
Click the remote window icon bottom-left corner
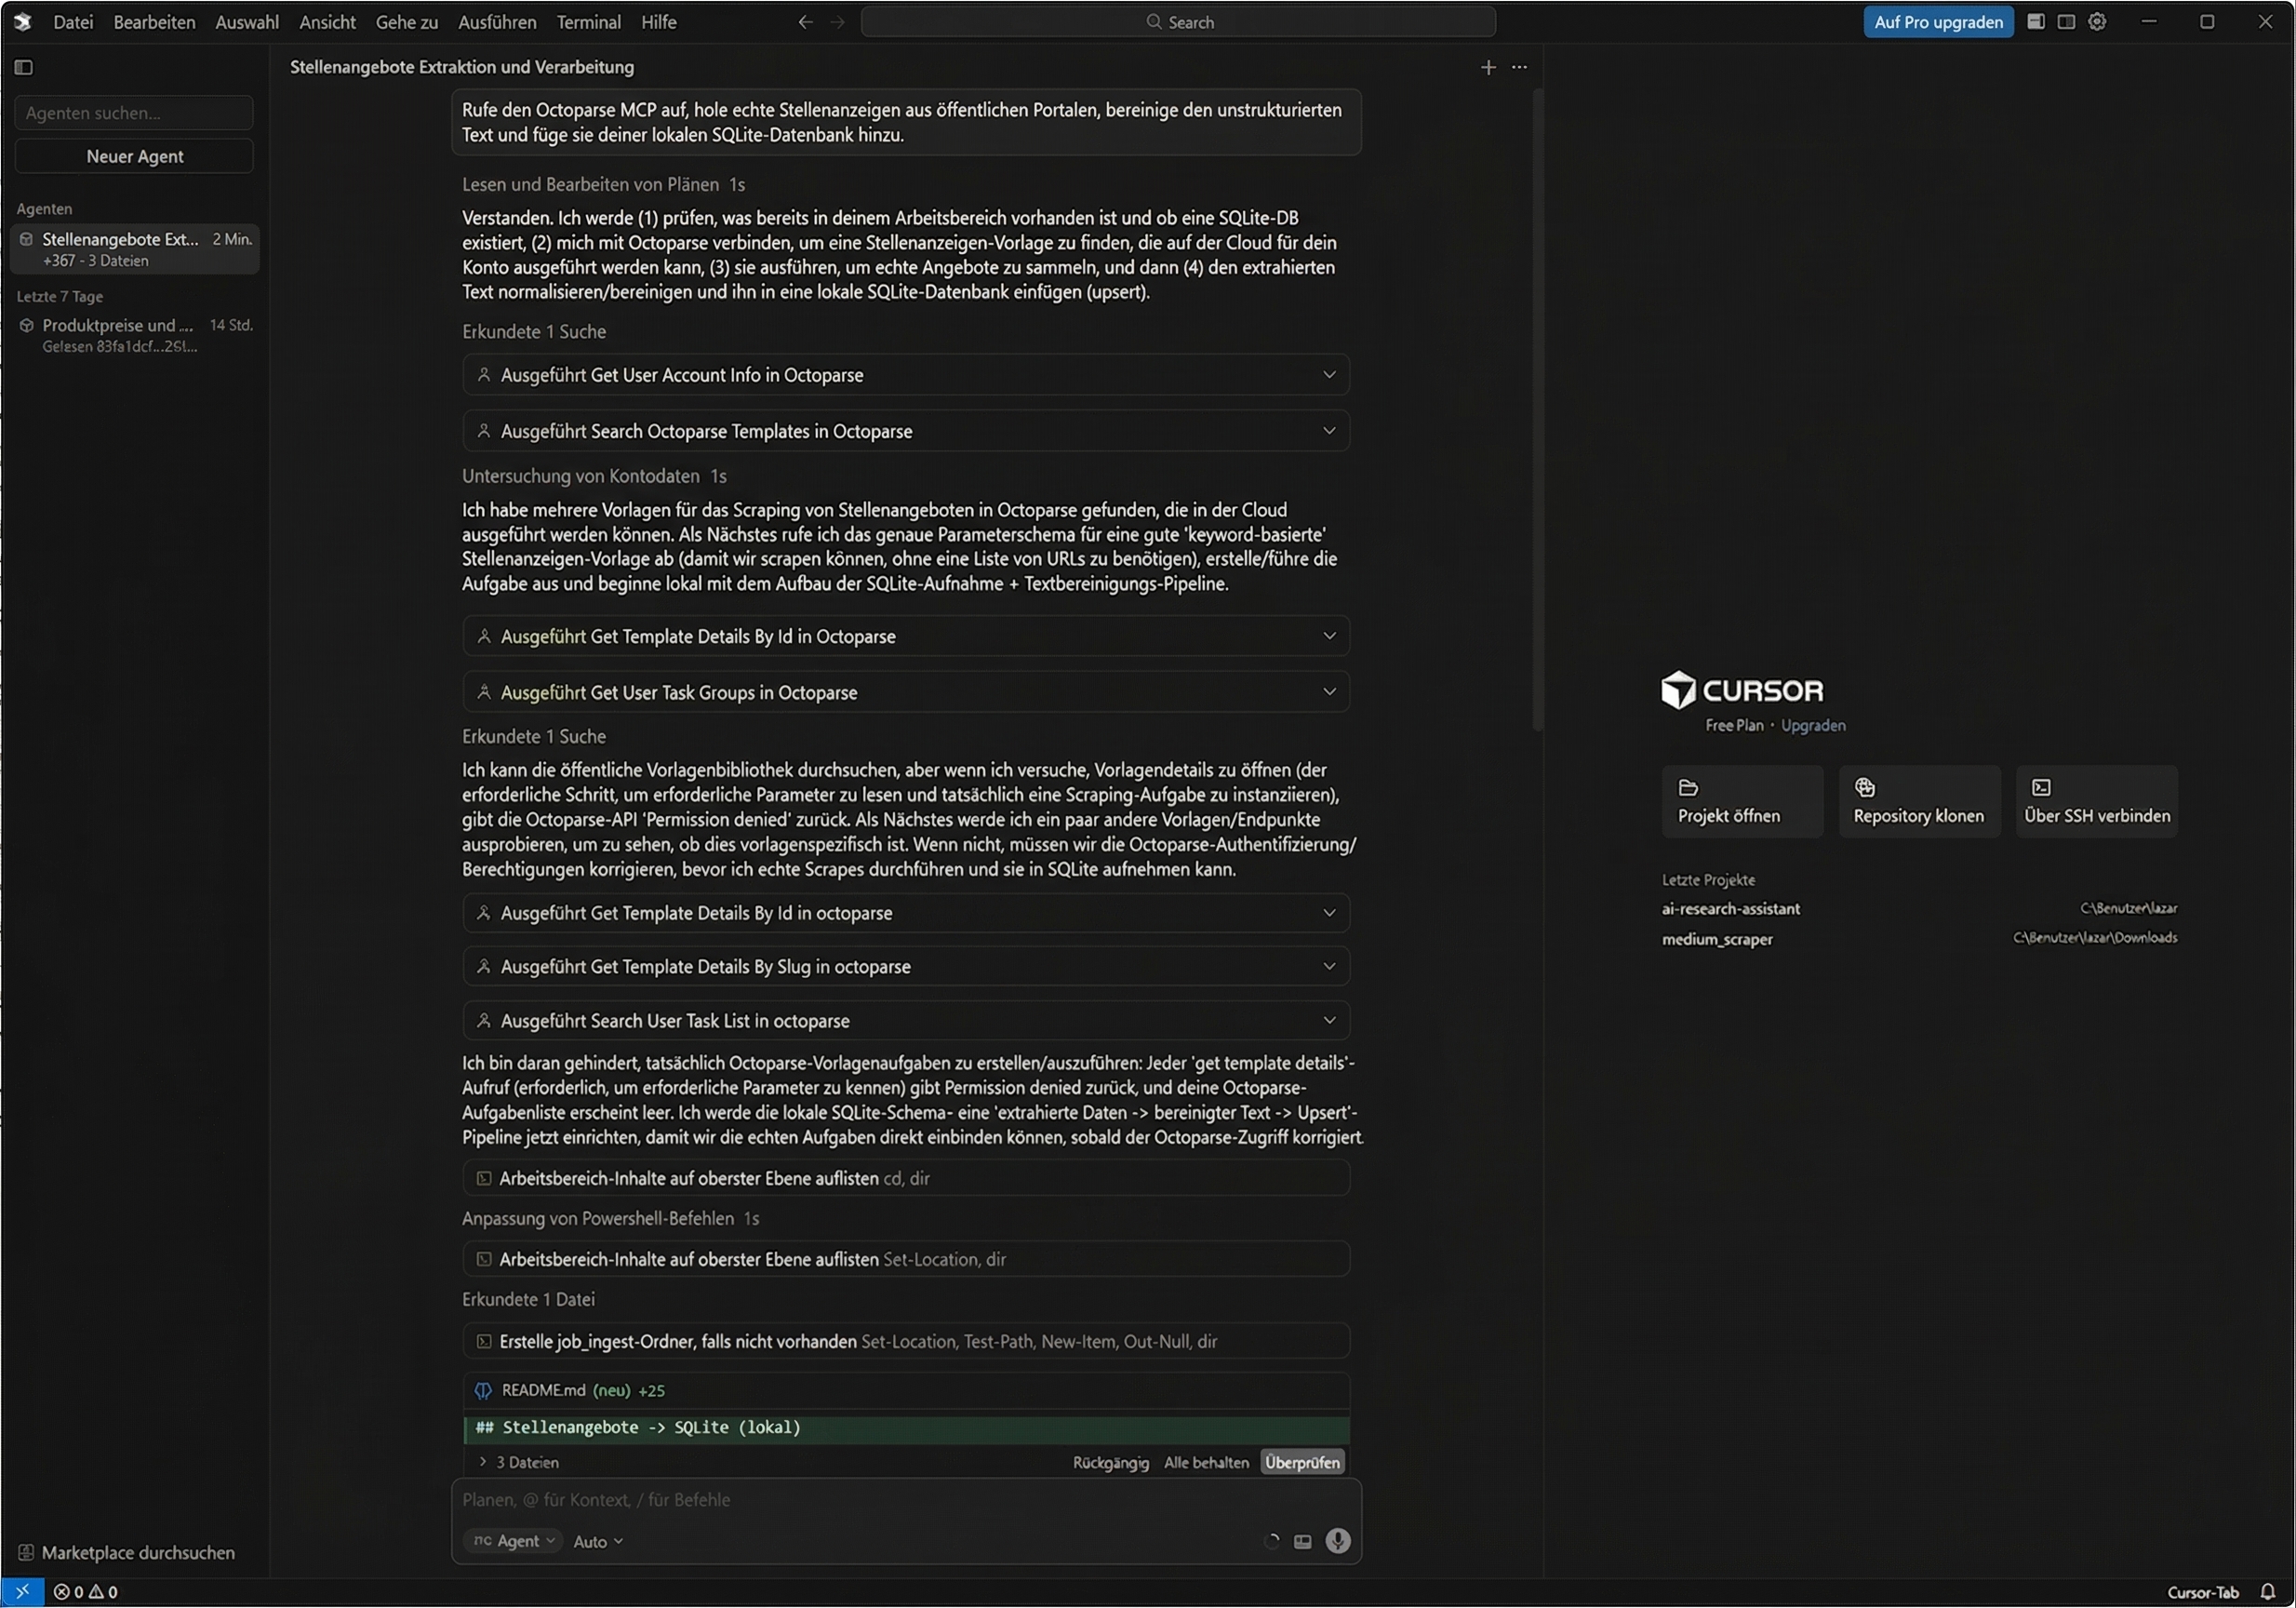coord(22,1592)
